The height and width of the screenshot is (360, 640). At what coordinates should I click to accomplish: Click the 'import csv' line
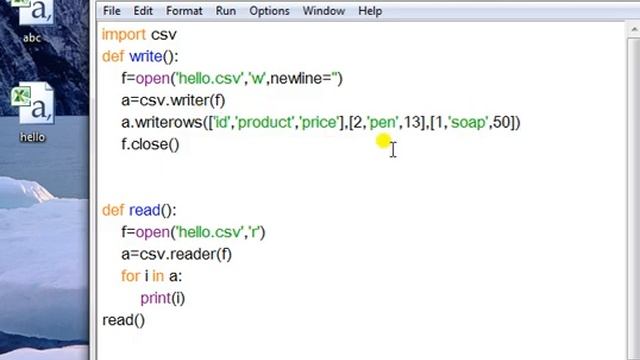(x=139, y=35)
